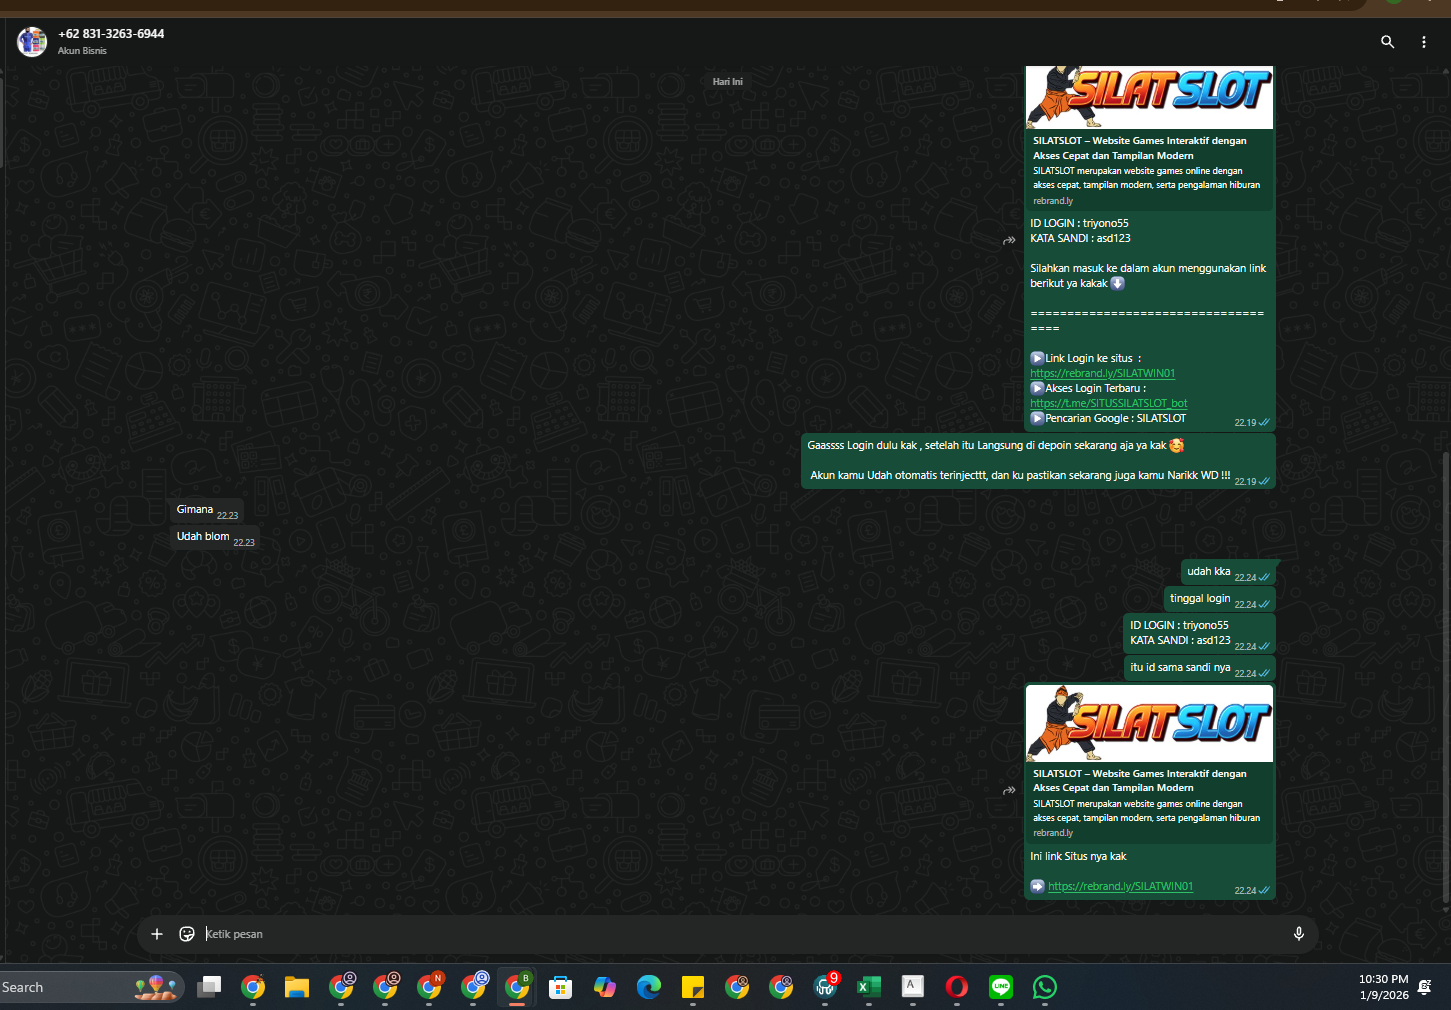Click the 'Akun Bisnis' label under the number
This screenshot has height=1010, width=1451.
tap(82, 51)
